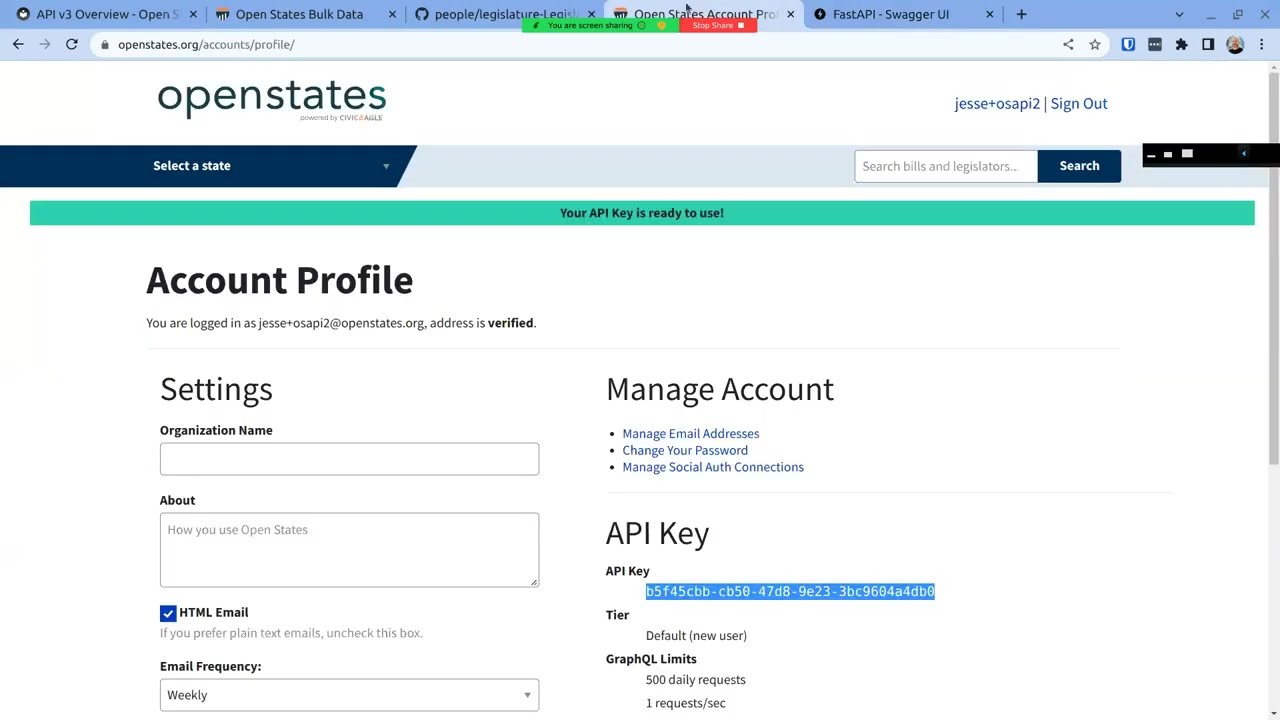Go back with the browser back arrow

[18, 44]
